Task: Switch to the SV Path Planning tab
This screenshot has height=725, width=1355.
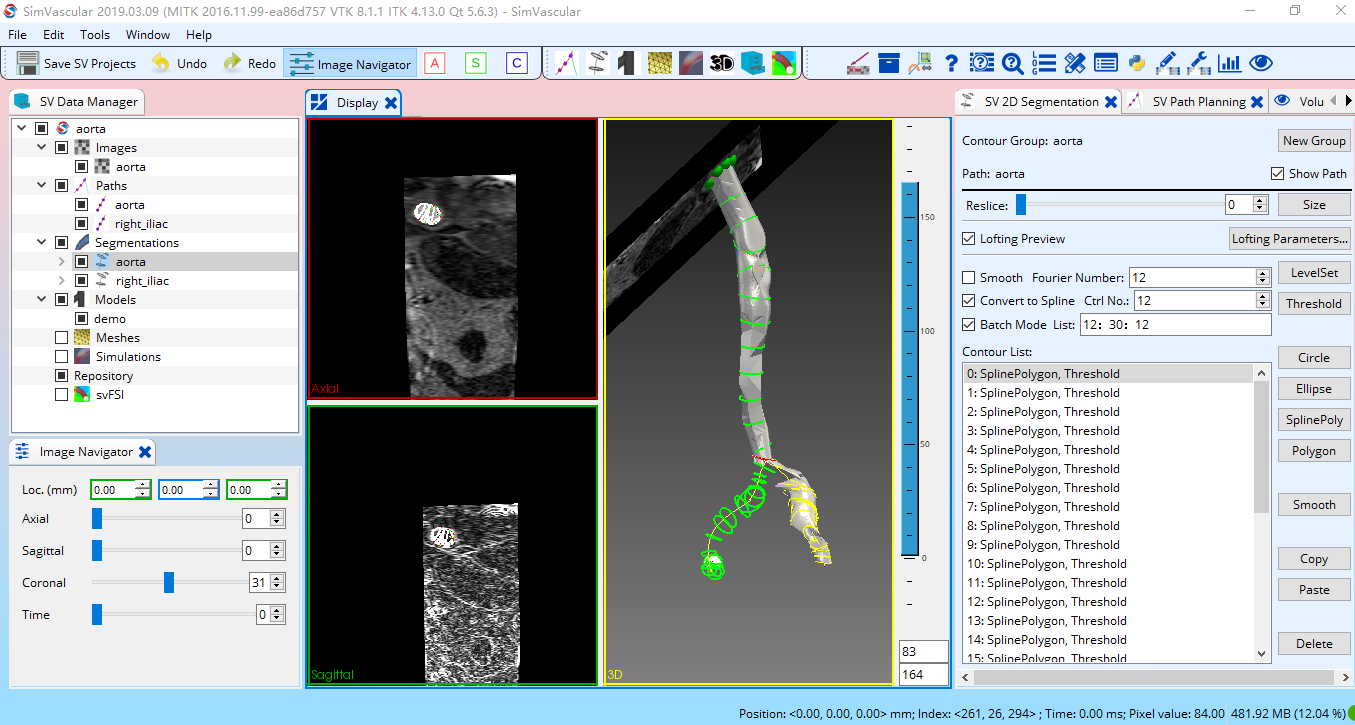Action: tap(1196, 102)
